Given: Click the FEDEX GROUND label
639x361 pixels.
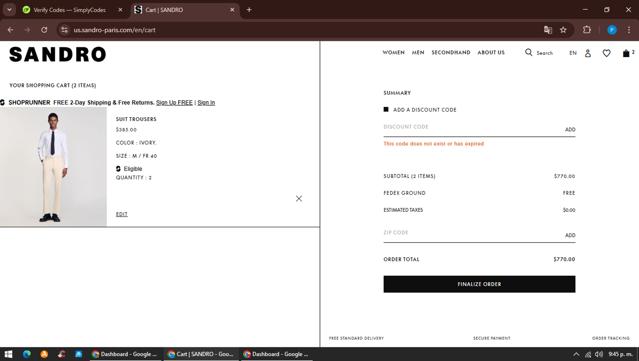Looking at the screenshot, I should pos(404,193).
